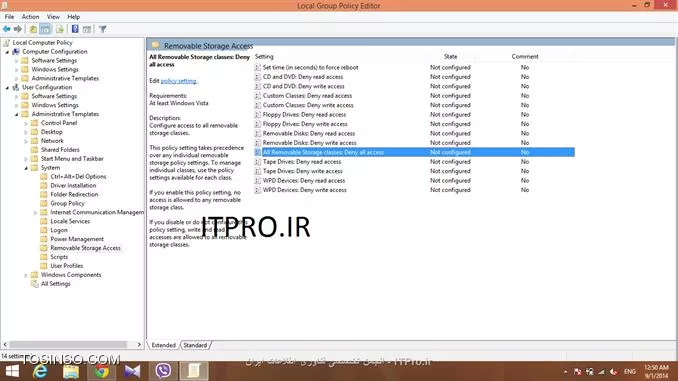
Task: Click the Action Center flag icon
Action: pos(577,371)
